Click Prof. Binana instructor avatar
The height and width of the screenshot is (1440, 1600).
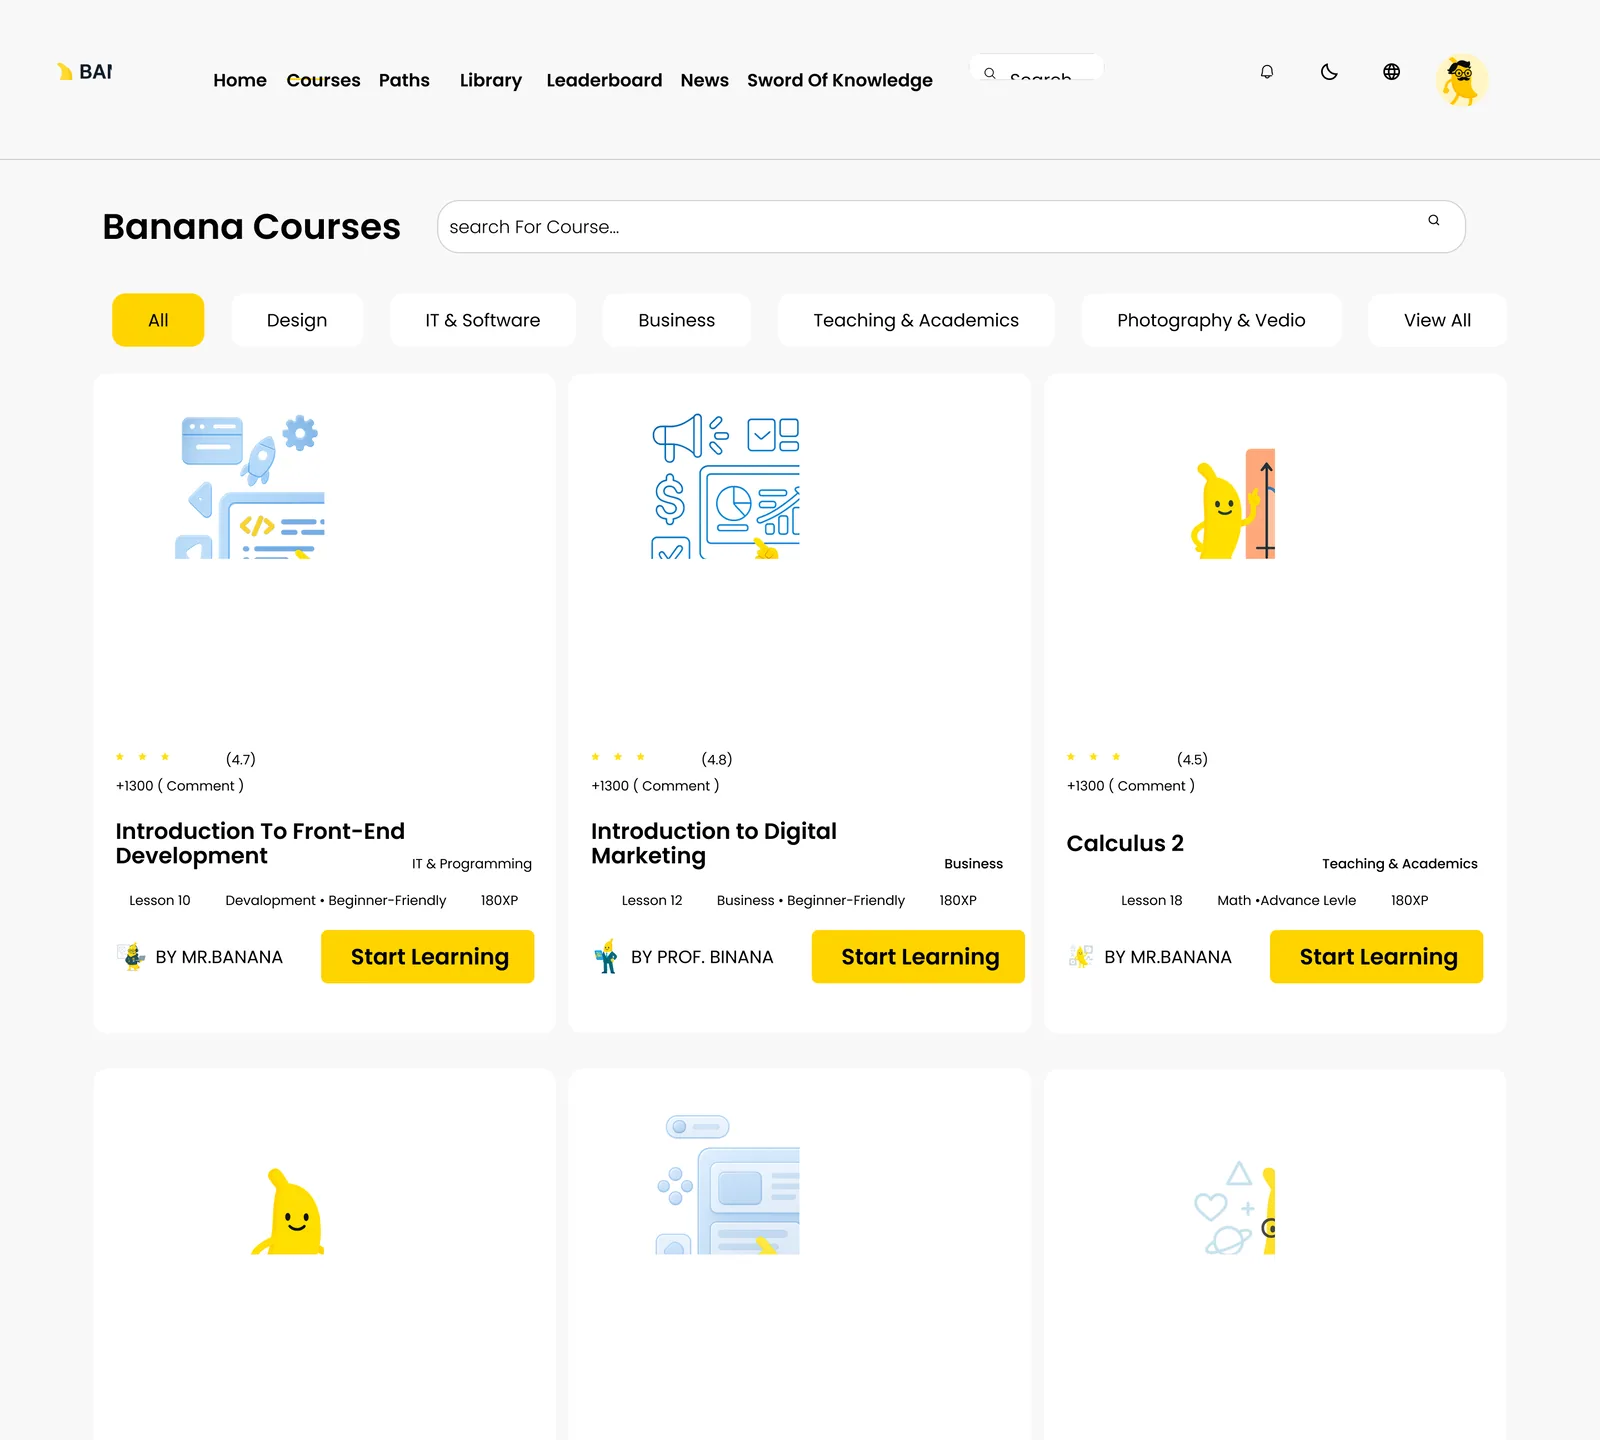[606, 957]
